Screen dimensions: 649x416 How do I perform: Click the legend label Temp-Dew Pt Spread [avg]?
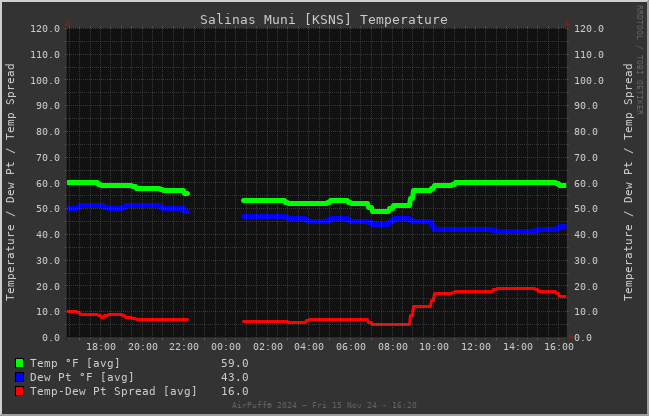pyautogui.click(x=113, y=391)
